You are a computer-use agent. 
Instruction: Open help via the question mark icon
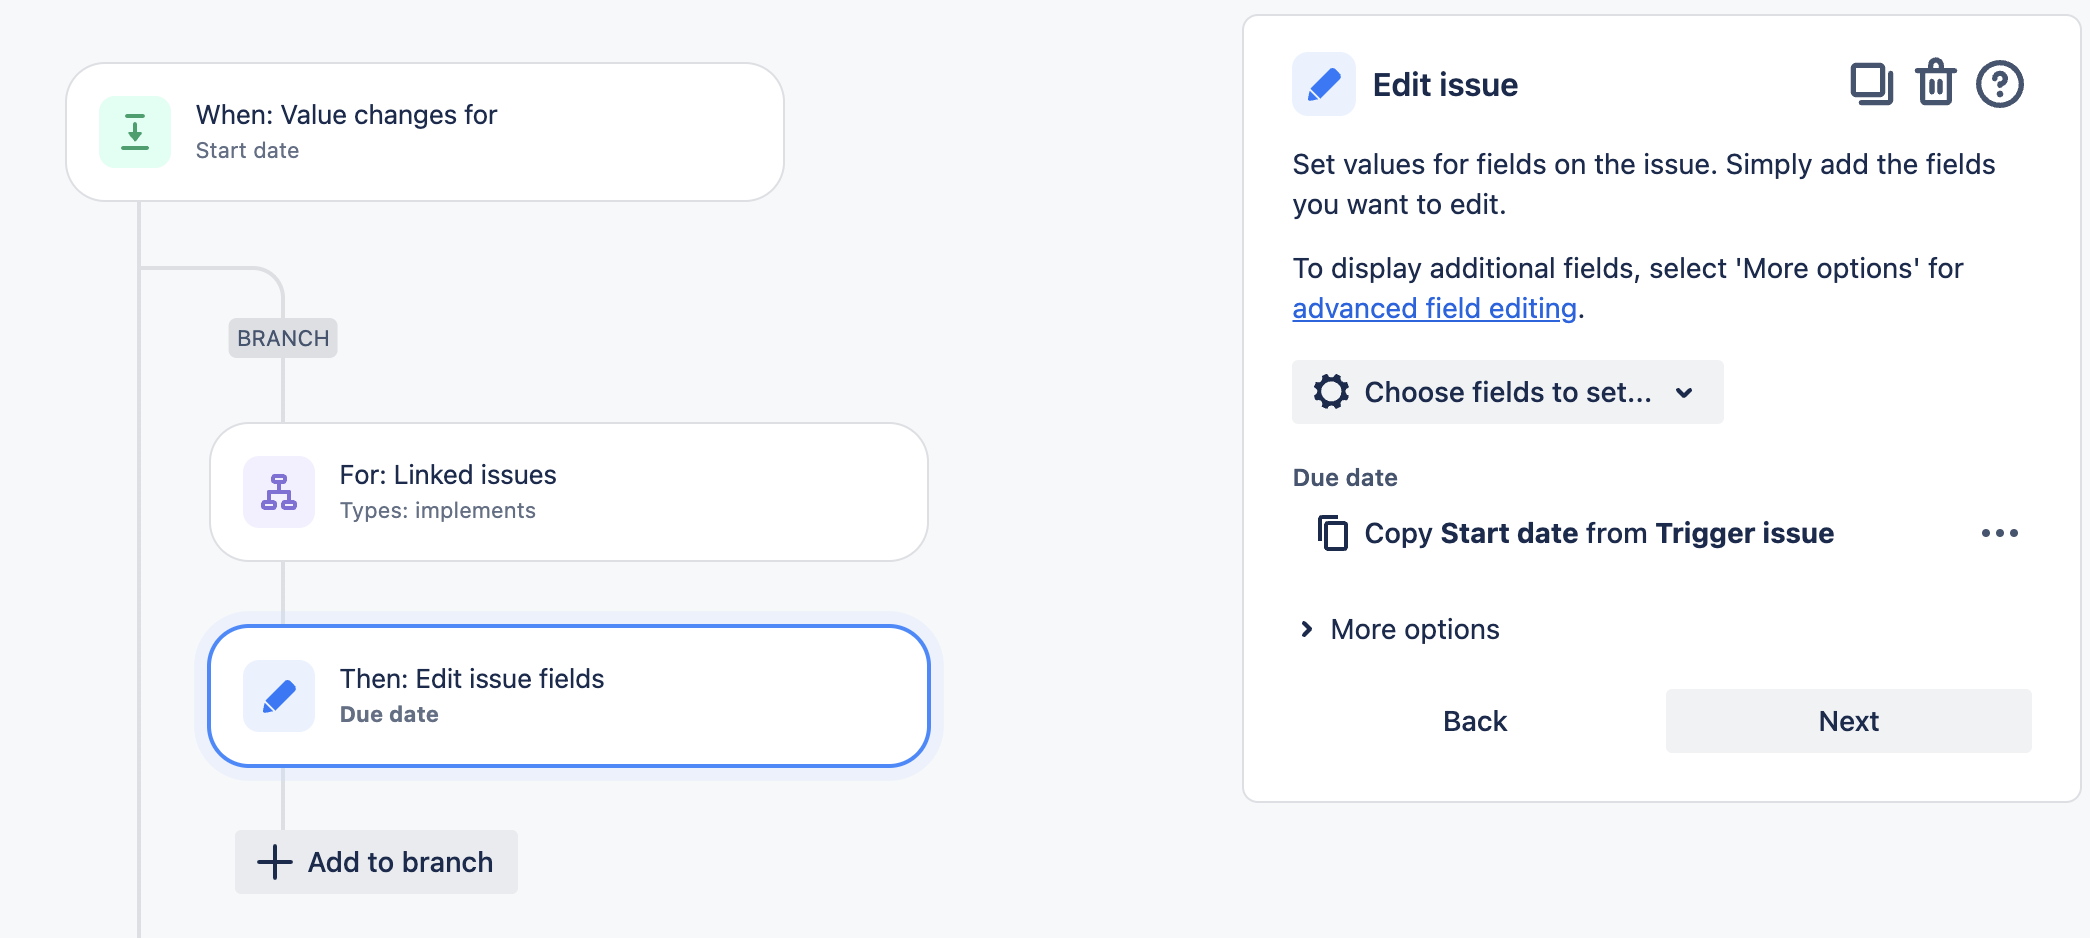point(1999,84)
